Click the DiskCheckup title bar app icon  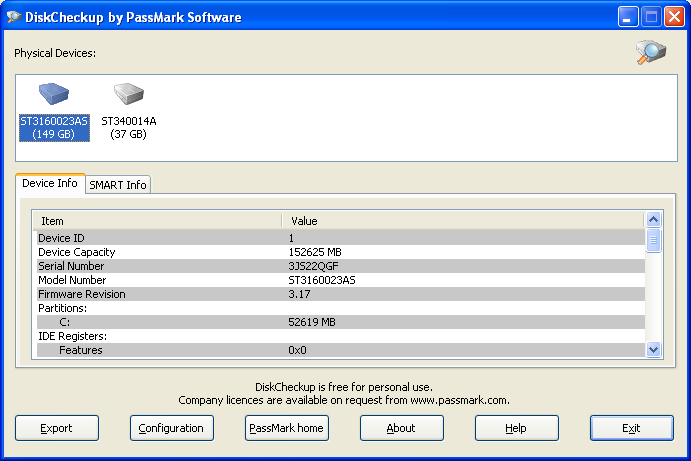[14, 17]
